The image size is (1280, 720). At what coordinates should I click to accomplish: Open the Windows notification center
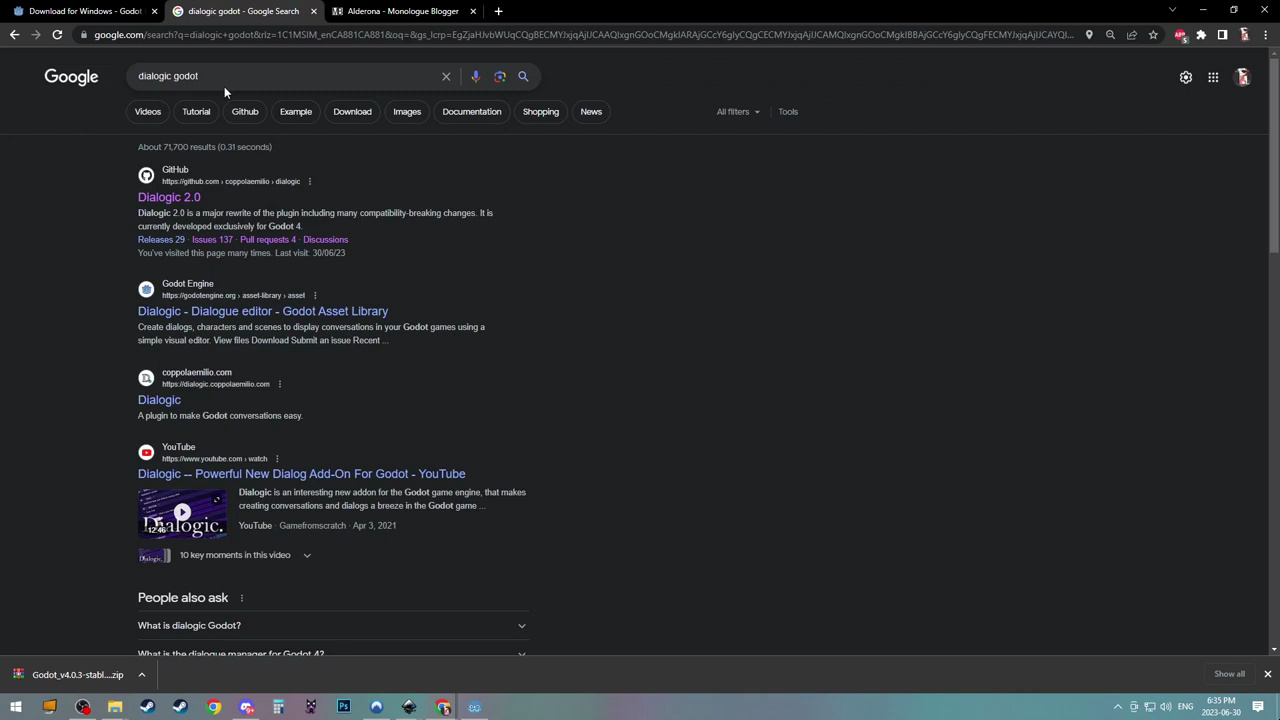click(x=1258, y=707)
